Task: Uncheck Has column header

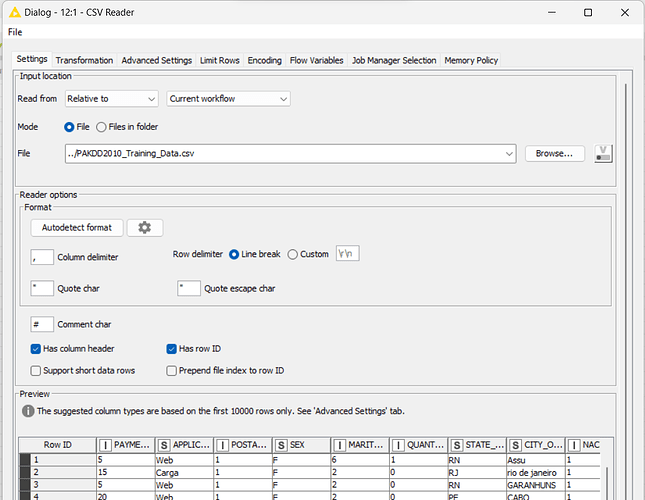Action: (x=36, y=349)
